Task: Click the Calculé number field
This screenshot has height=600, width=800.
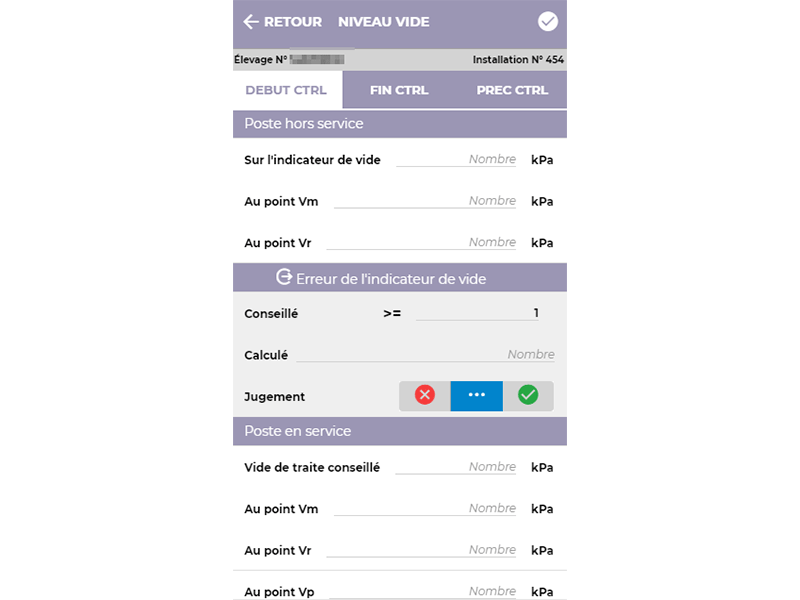Action: (426, 355)
